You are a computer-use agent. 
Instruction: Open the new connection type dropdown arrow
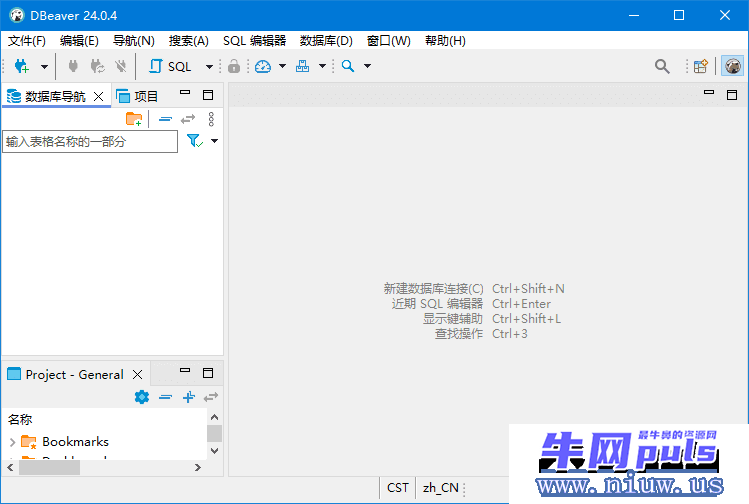click(x=44, y=66)
